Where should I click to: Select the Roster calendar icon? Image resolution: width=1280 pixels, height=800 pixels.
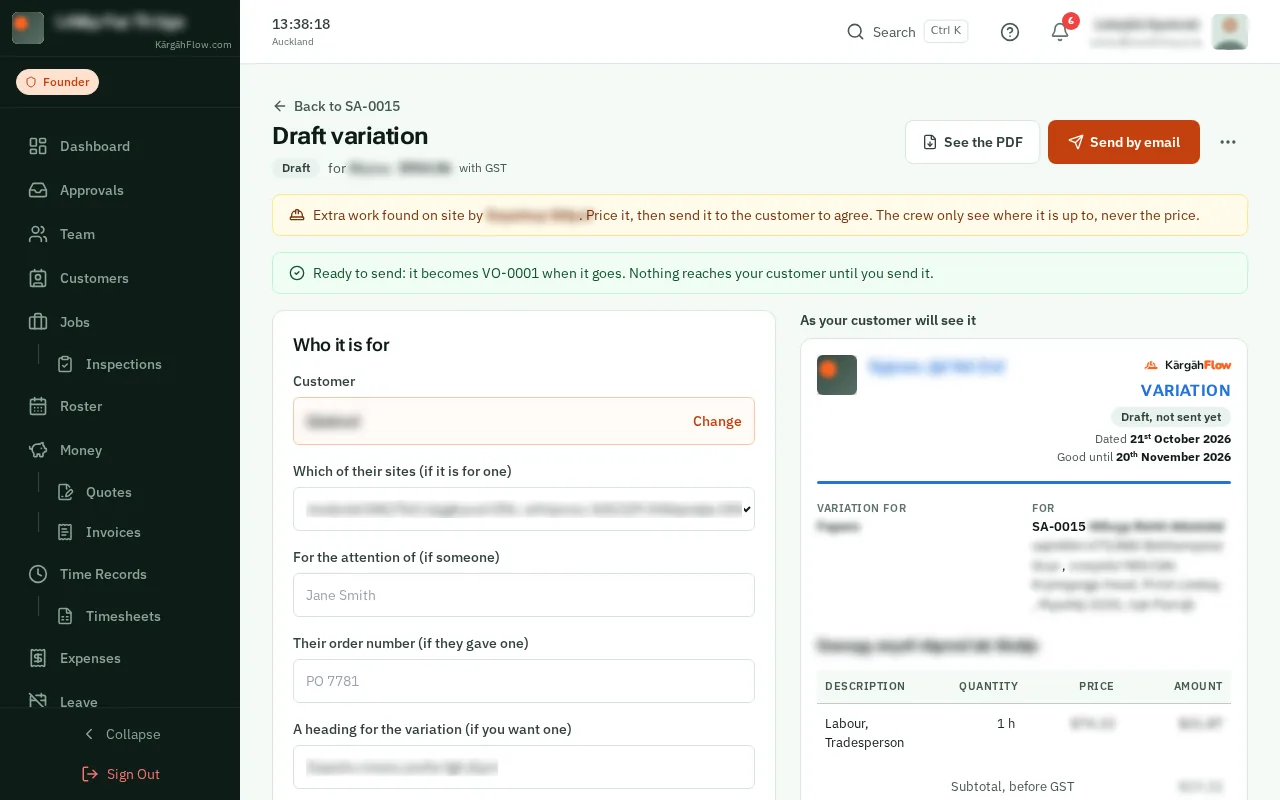(x=38, y=406)
